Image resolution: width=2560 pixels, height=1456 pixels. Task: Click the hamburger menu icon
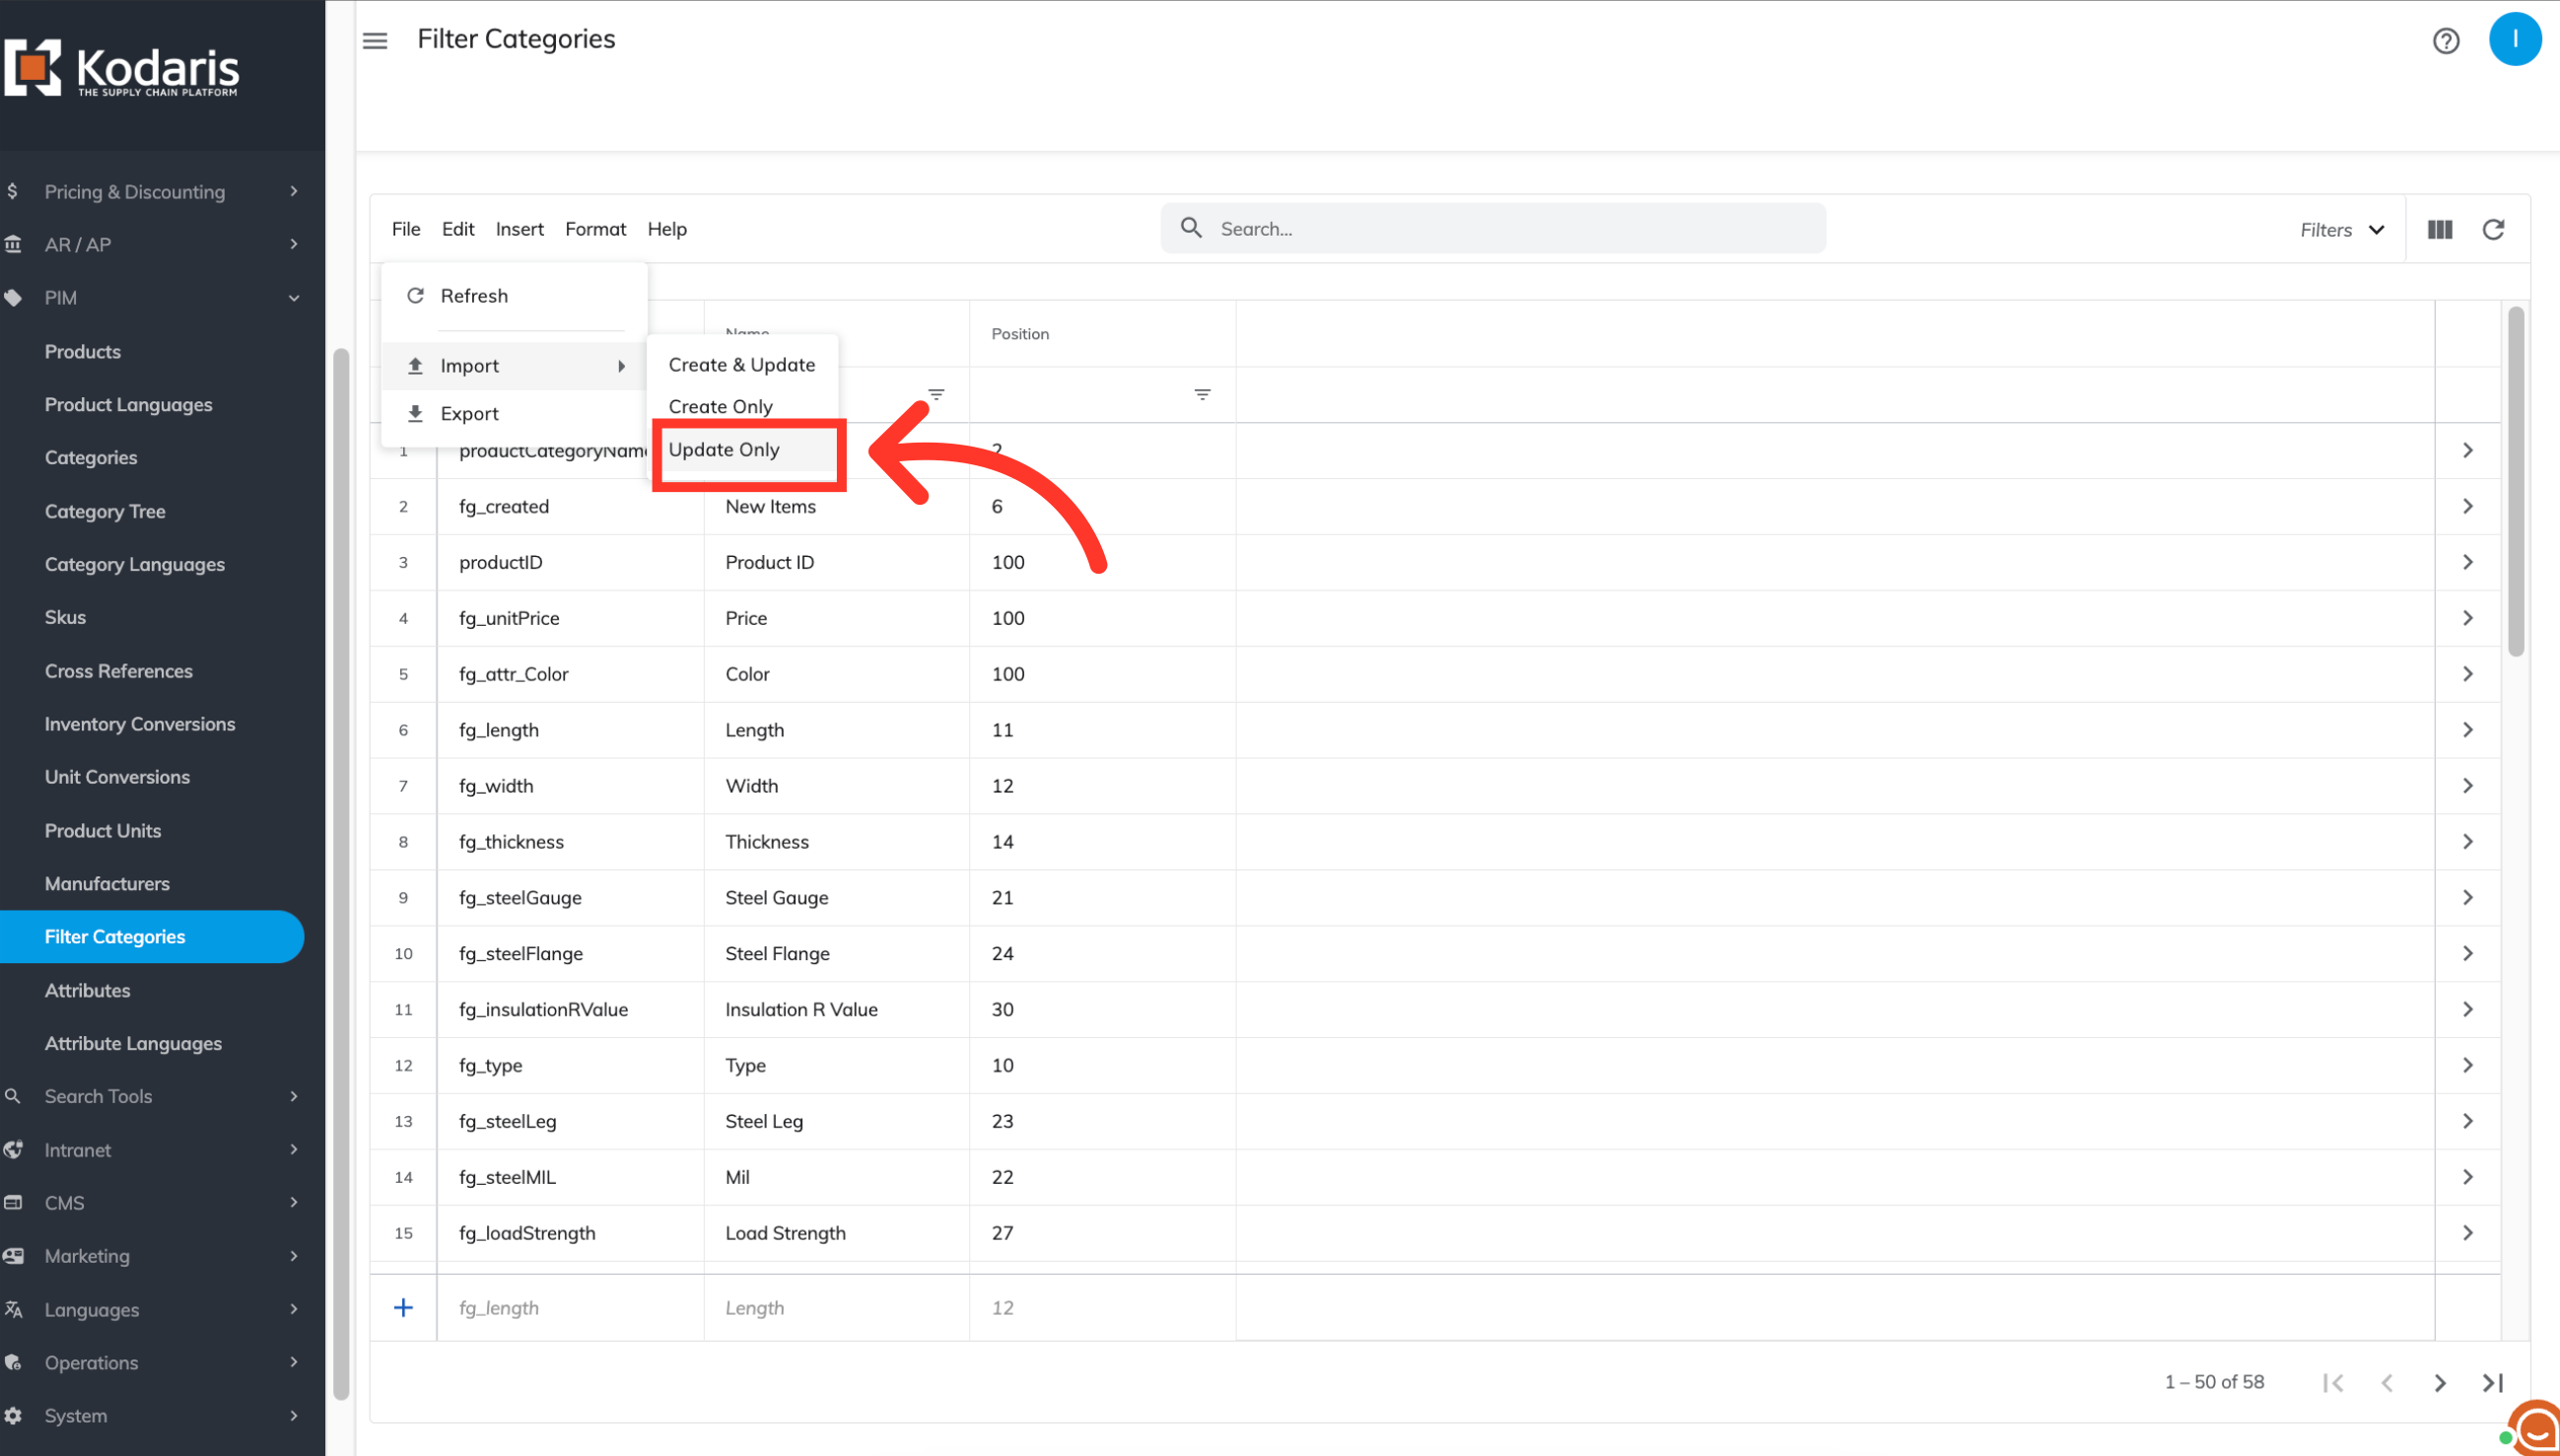[375, 40]
